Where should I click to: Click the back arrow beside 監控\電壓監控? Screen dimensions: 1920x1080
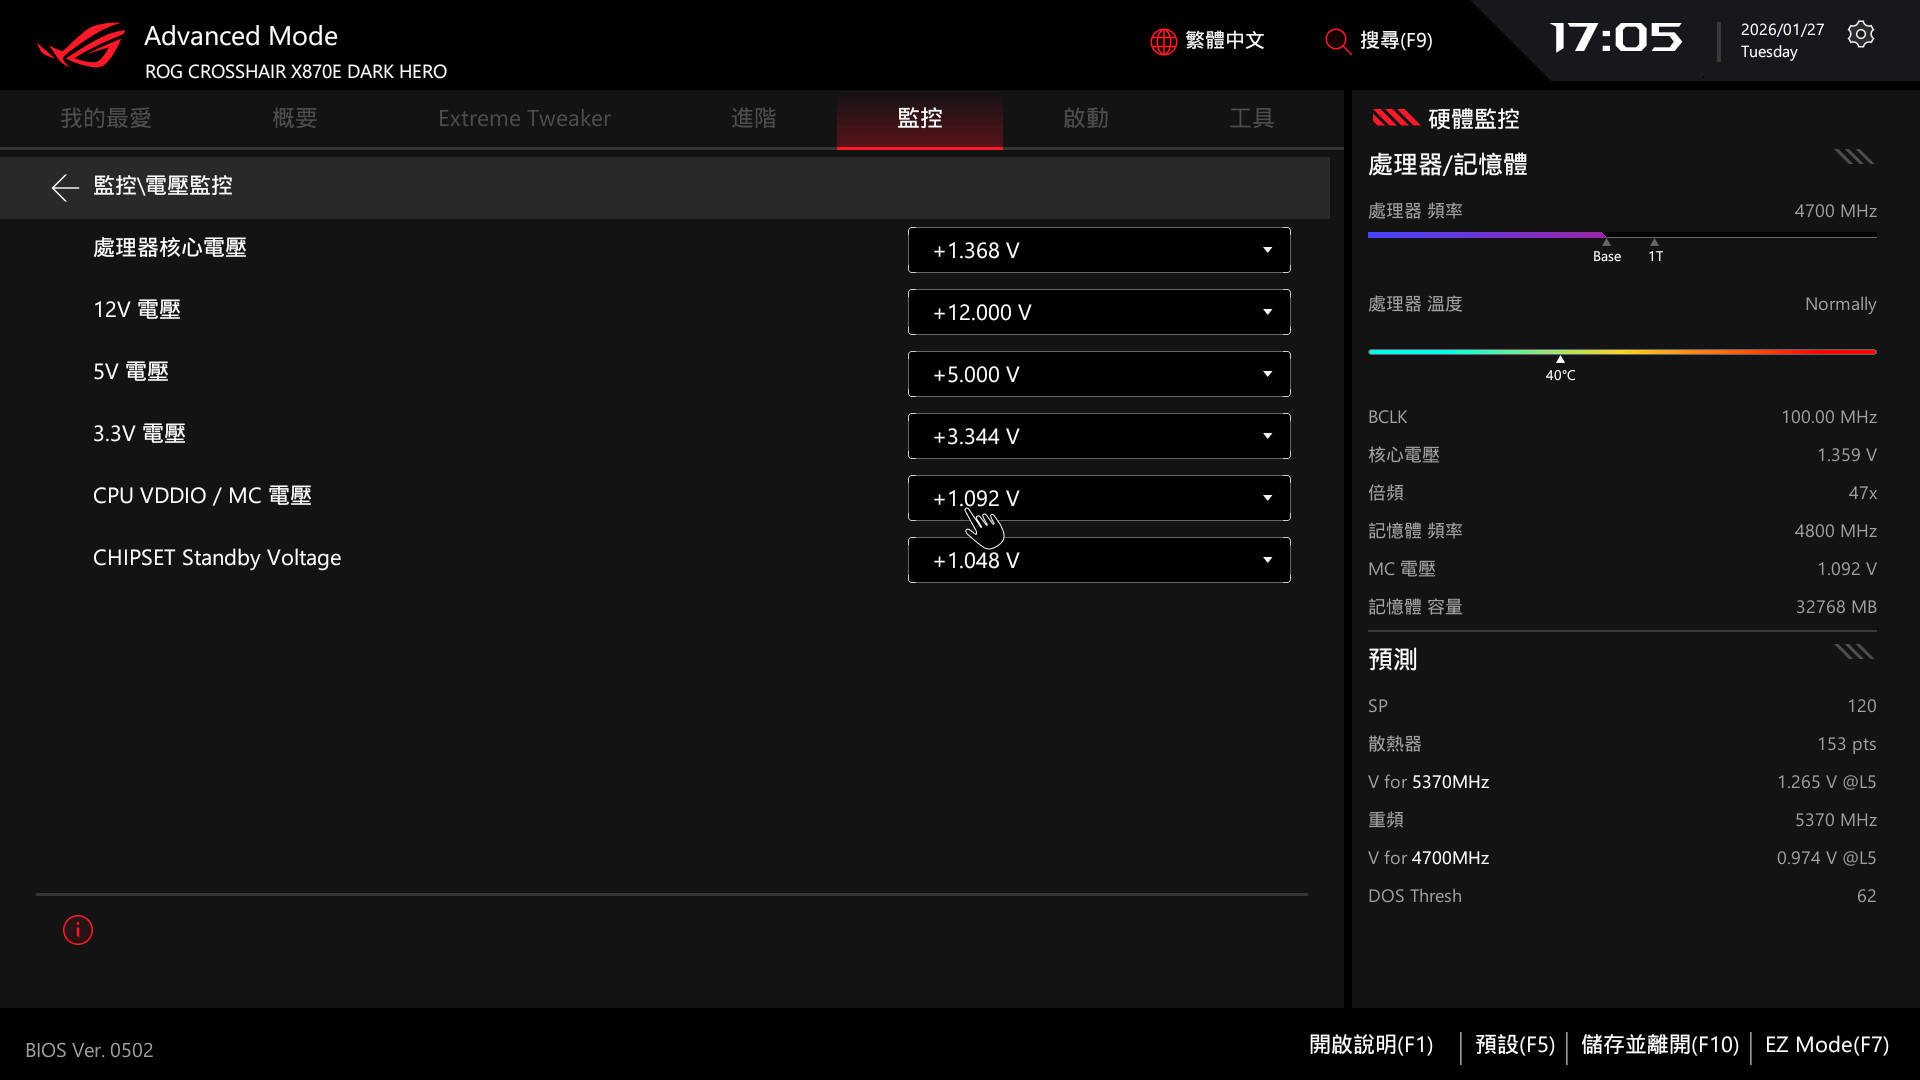coord(65,187)
